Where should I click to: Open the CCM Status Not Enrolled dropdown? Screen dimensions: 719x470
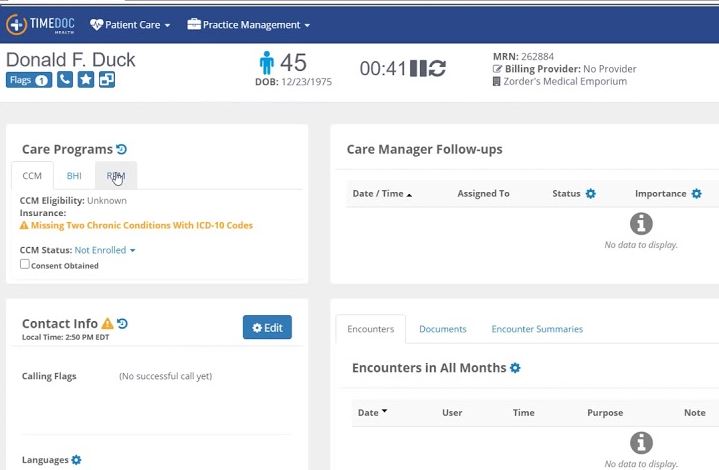[105, 250]
